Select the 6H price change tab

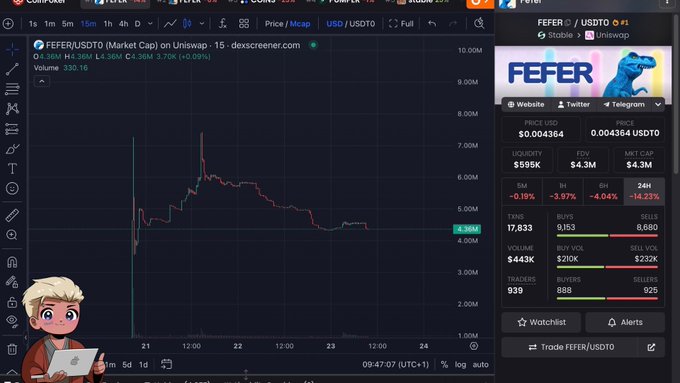pyautogui.click(x=603, y=191)
